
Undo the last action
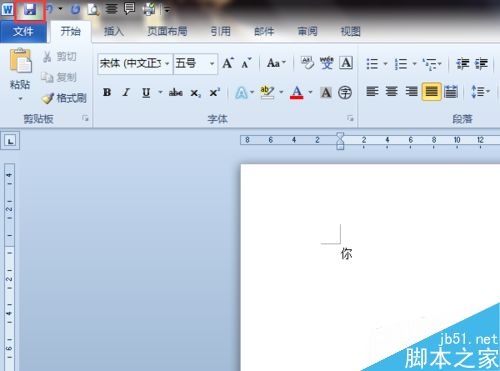point(50,9)
